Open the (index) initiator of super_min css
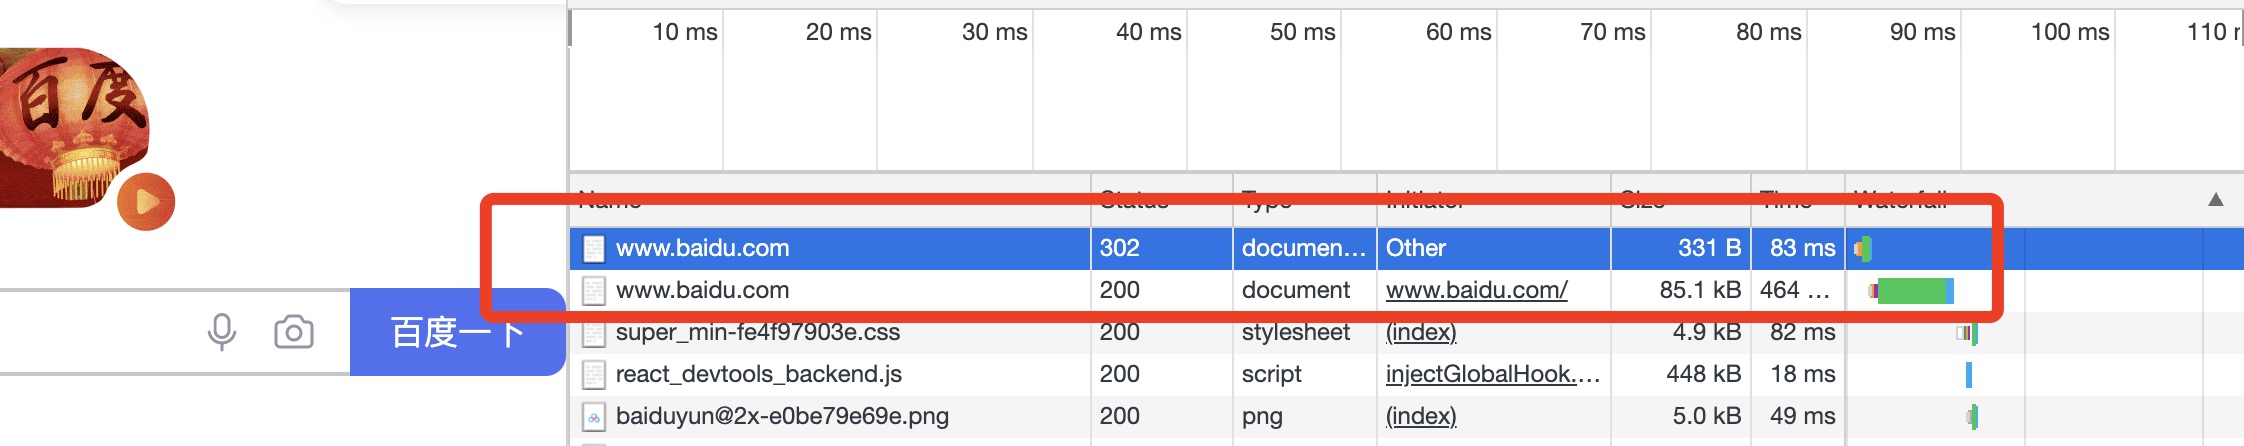Image resolution: width=2244 pixels, height=446 pixels. click(1420, 332)
